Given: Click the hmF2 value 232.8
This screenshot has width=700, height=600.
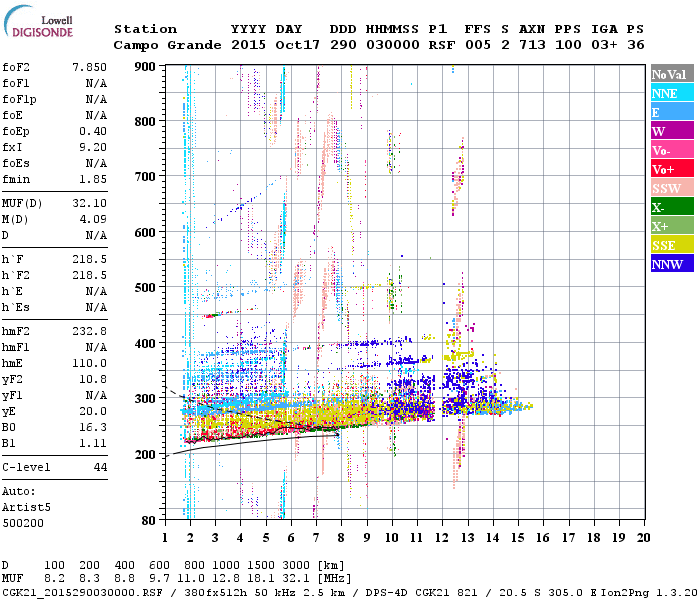Looking at the screenshot, I should click(x=89, y=331).
